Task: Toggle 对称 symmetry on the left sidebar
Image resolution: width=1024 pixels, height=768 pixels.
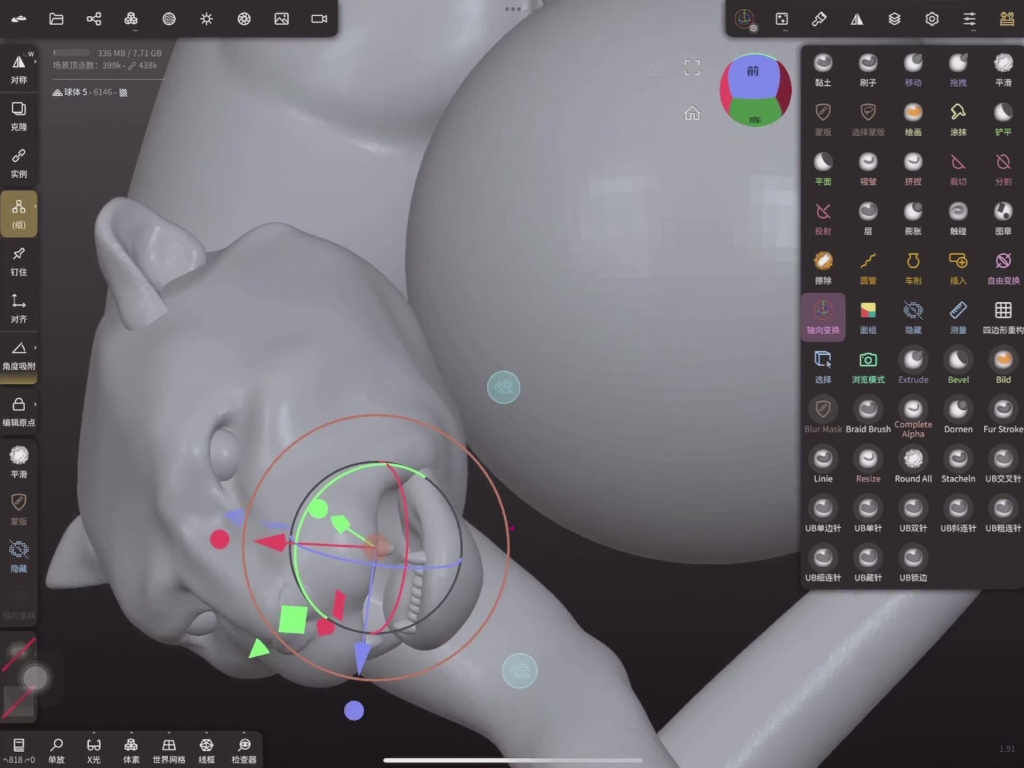Action: [19, 68]
